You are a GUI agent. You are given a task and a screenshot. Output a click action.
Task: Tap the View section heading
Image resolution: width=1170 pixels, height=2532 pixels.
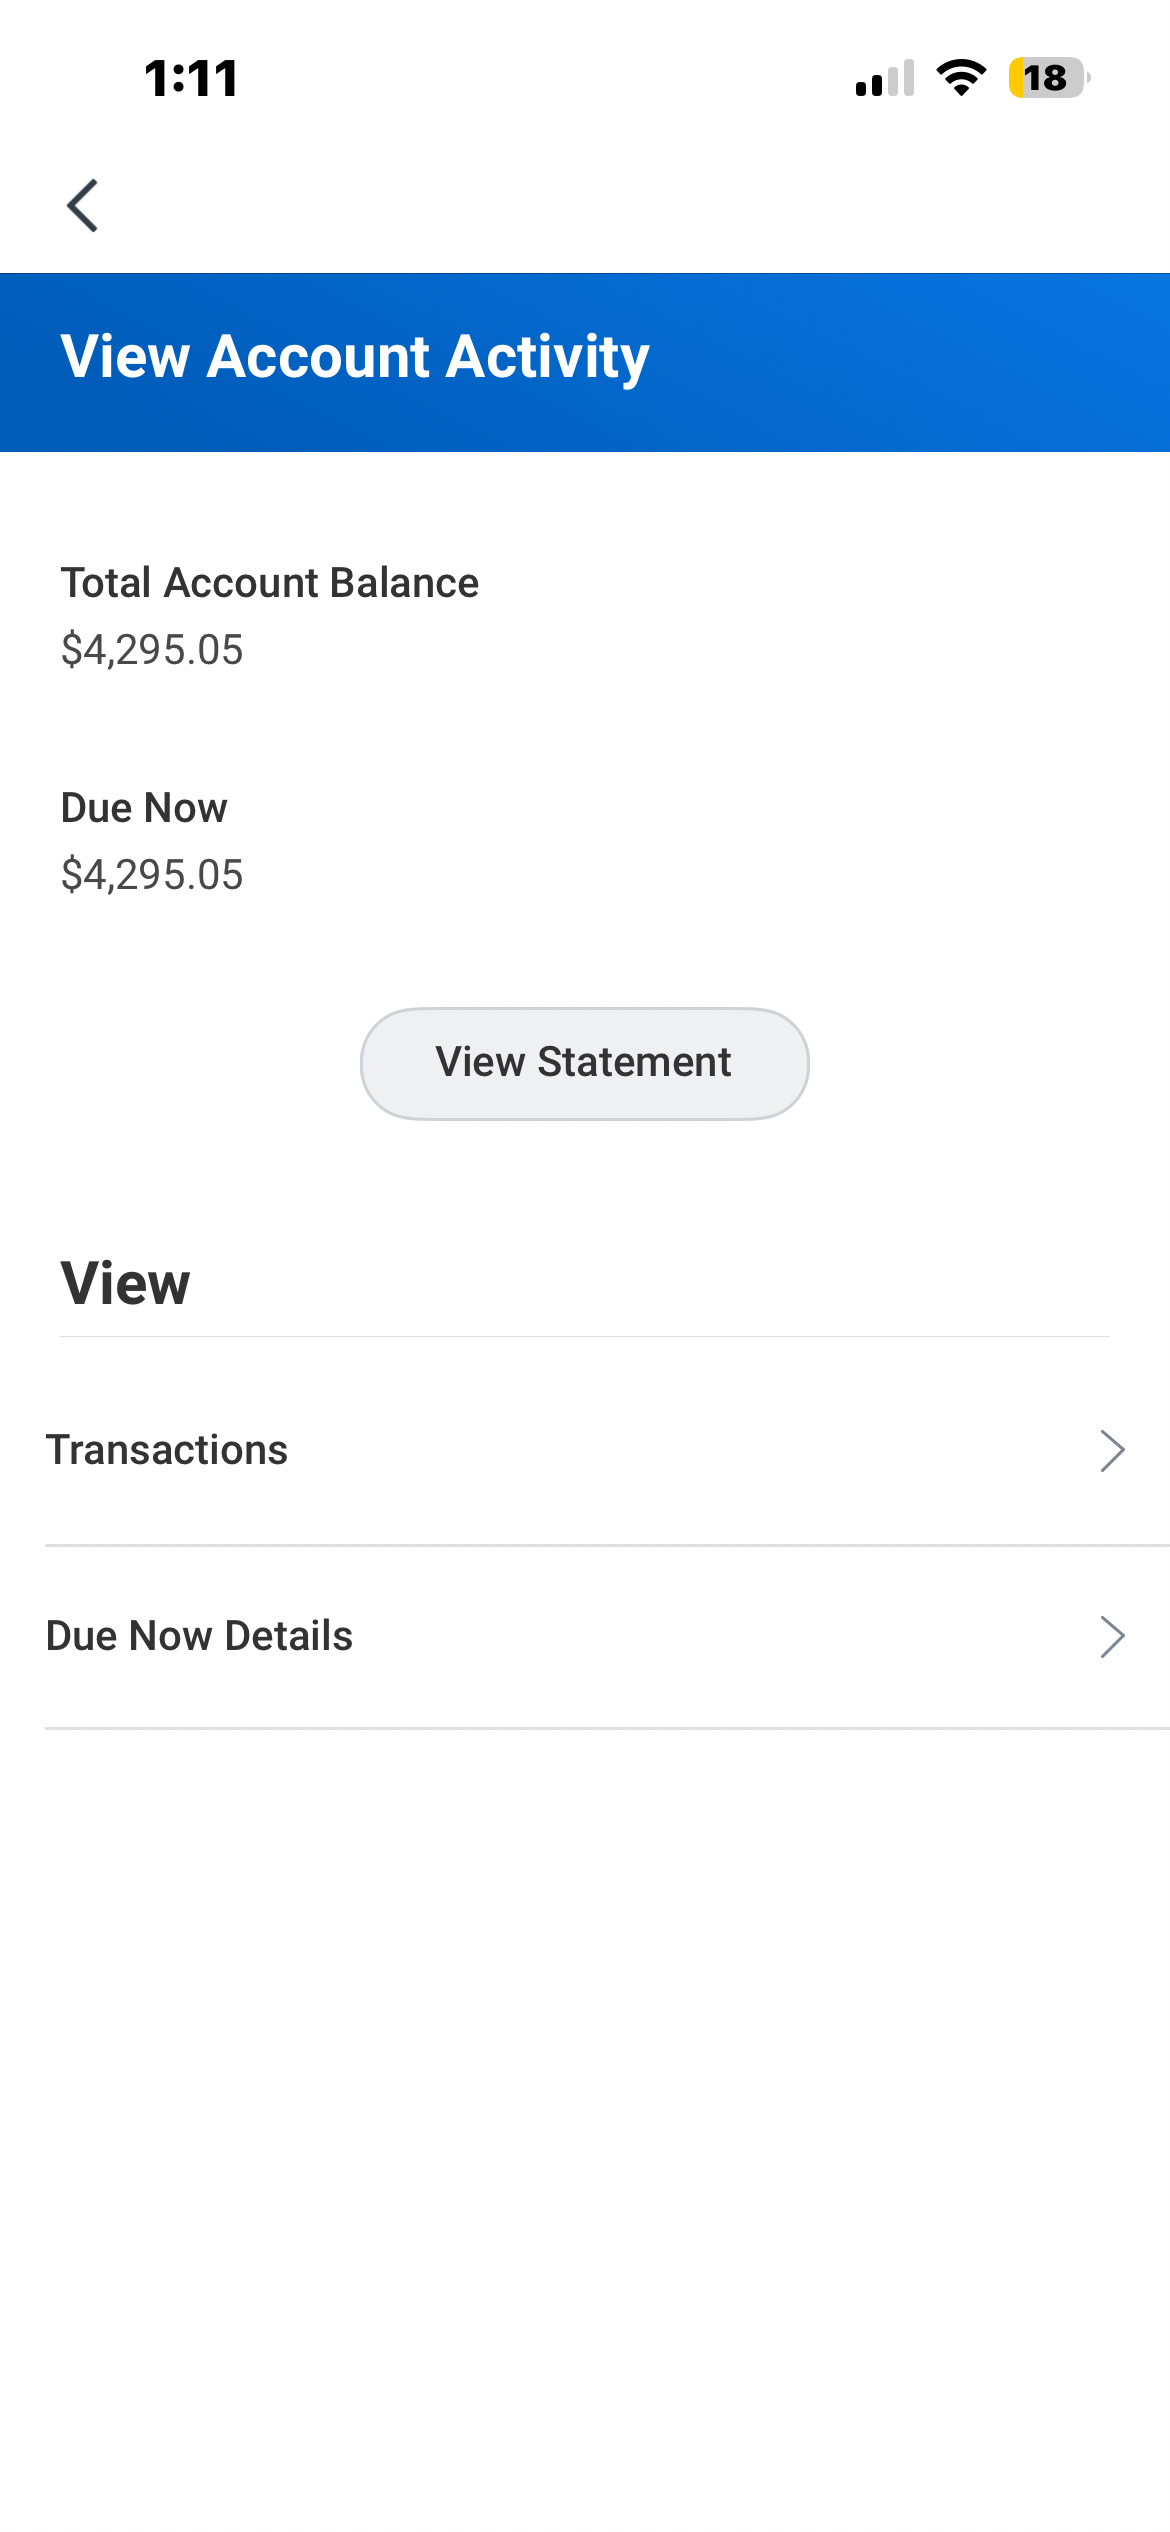[x=125, y=1283]
